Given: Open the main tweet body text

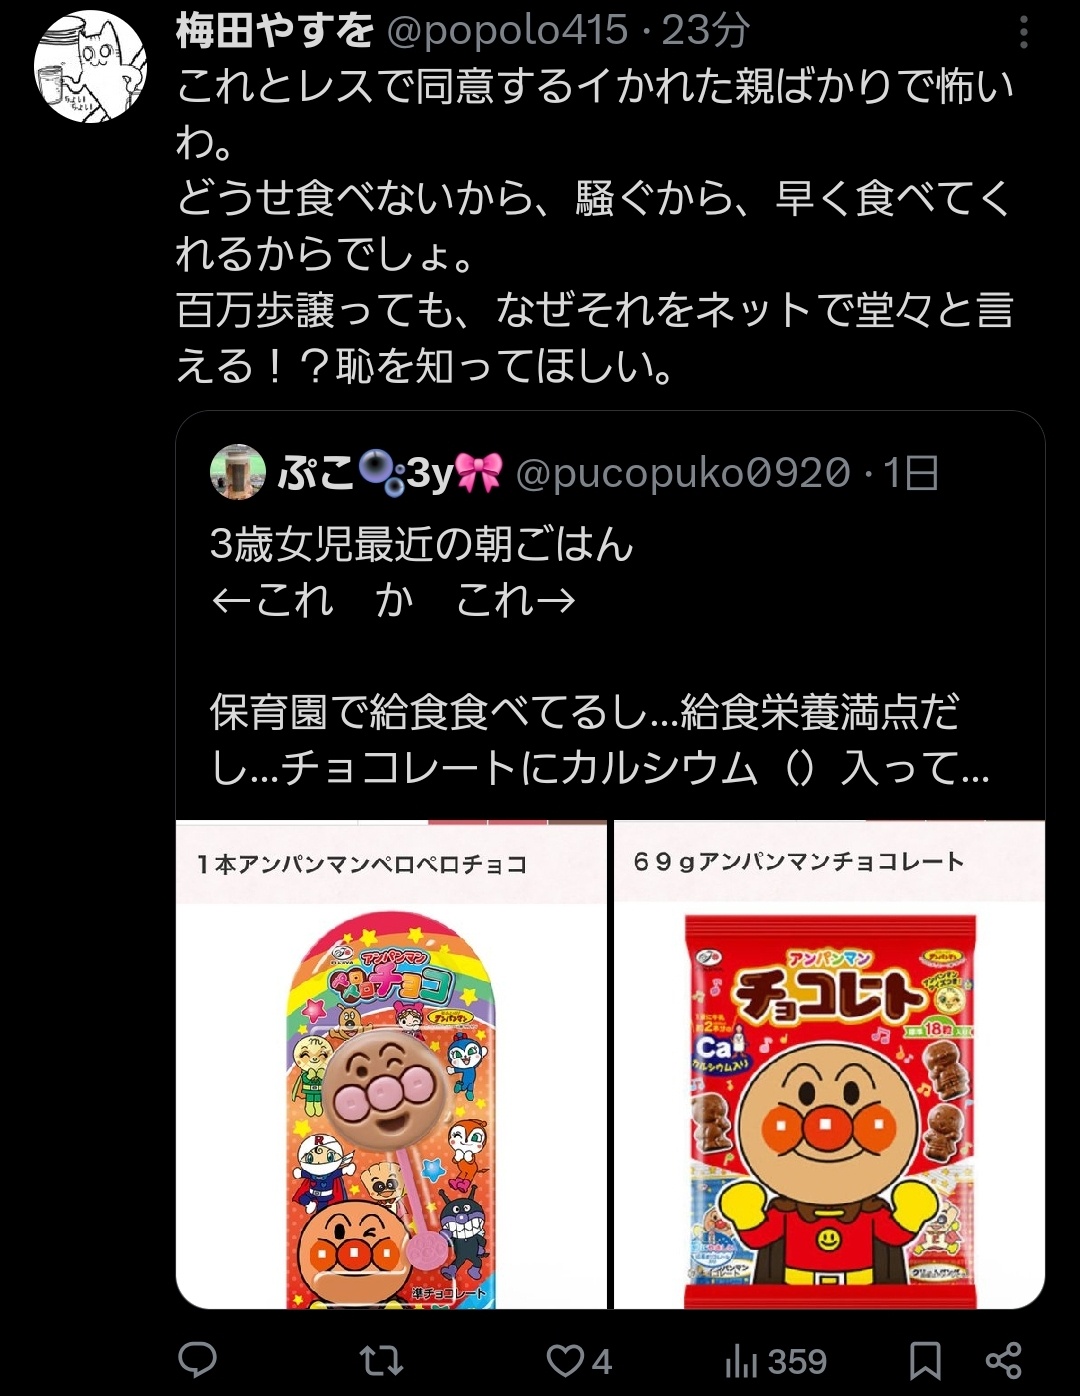Looking at the screenshot, I should click(x=595, y=227).
